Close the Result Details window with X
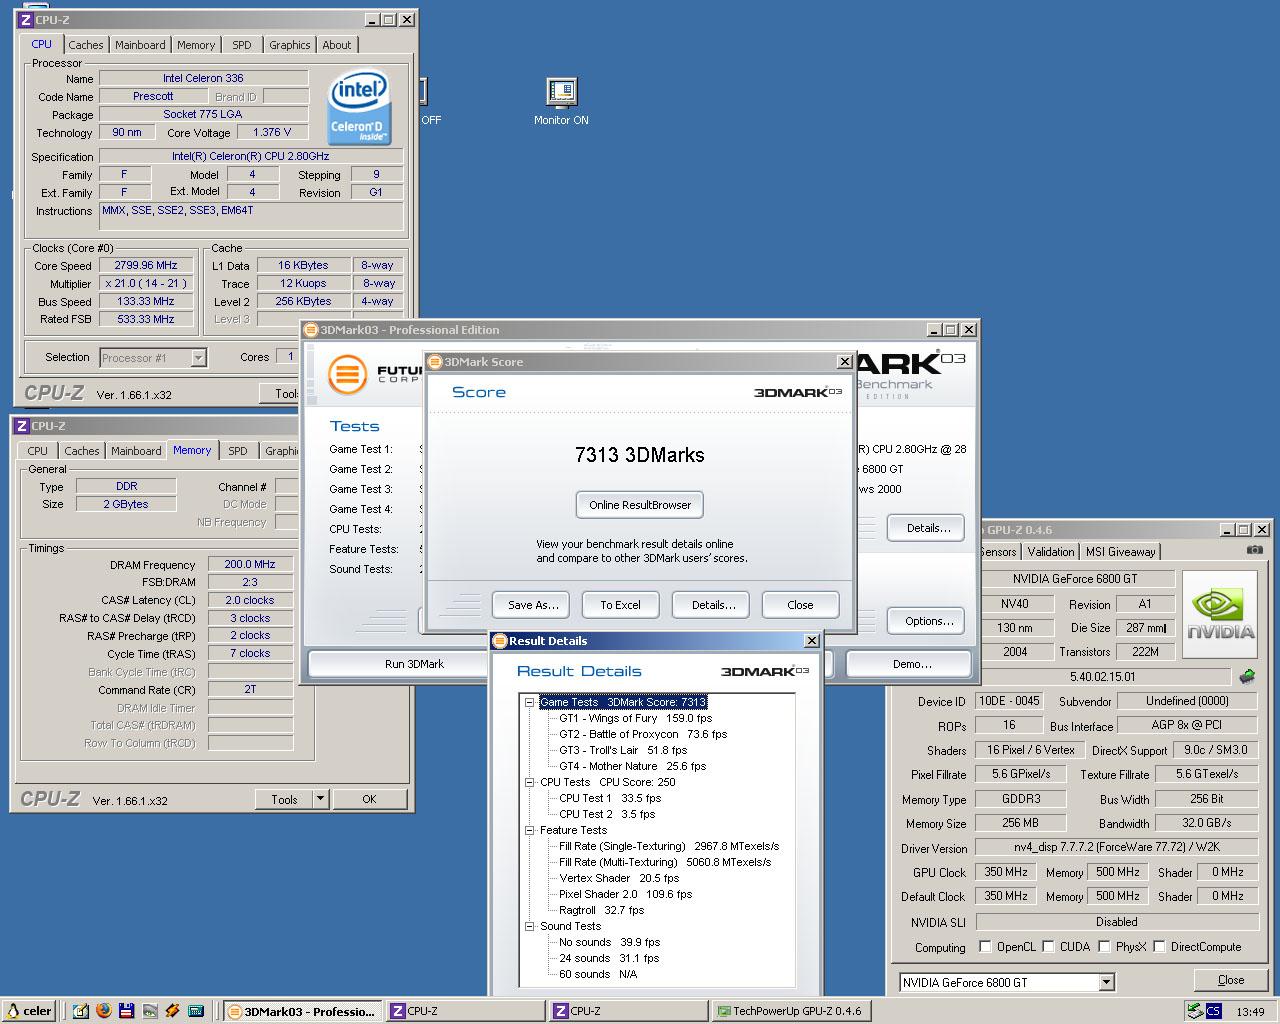 pyautogui.click(x=811, y=641)
